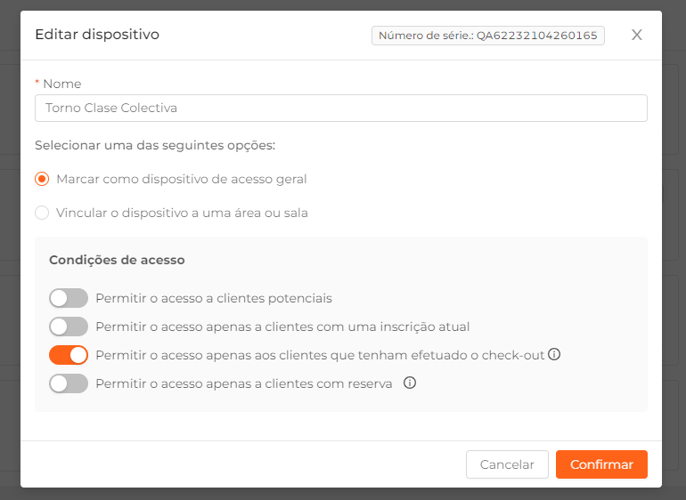Click the Cancelar button

pos(507,464)
